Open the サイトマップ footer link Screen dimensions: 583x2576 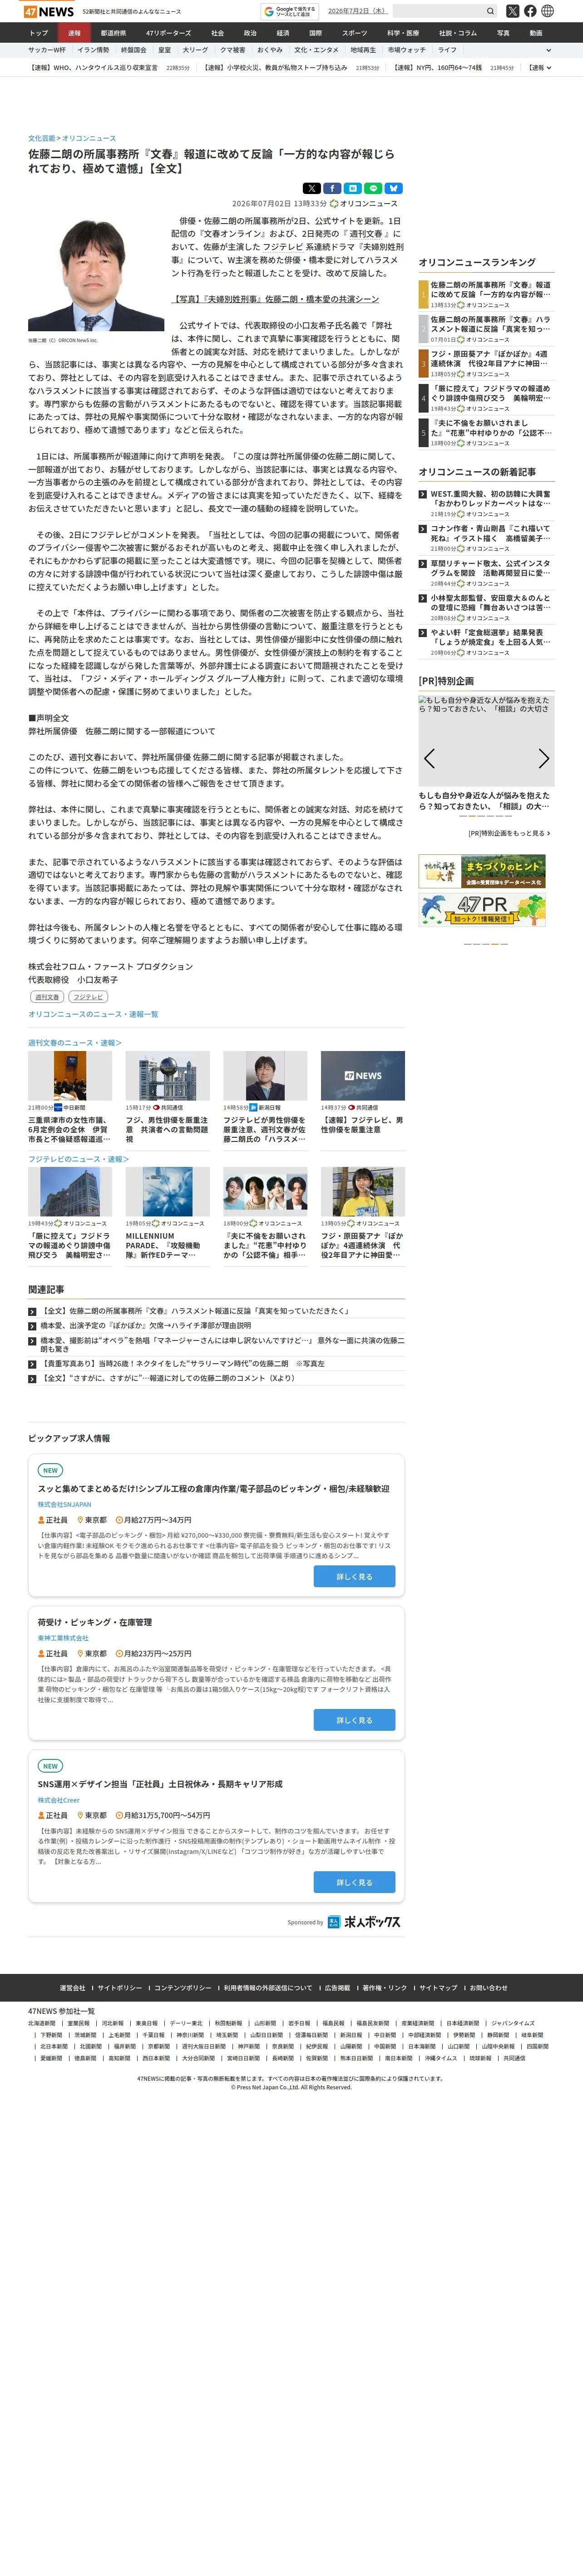point(438,1987)
